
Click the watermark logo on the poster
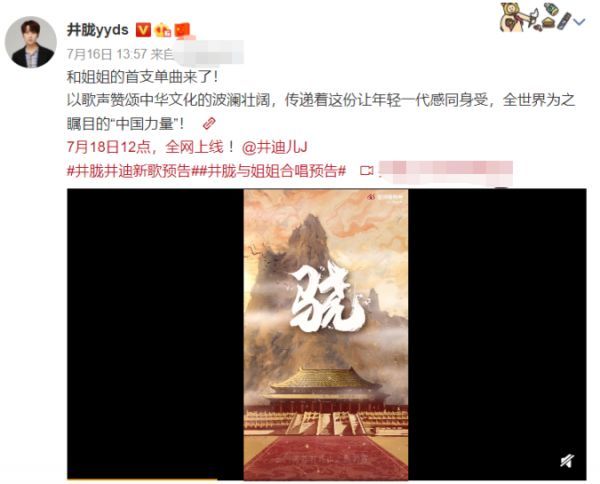click(x=386, y=197)
